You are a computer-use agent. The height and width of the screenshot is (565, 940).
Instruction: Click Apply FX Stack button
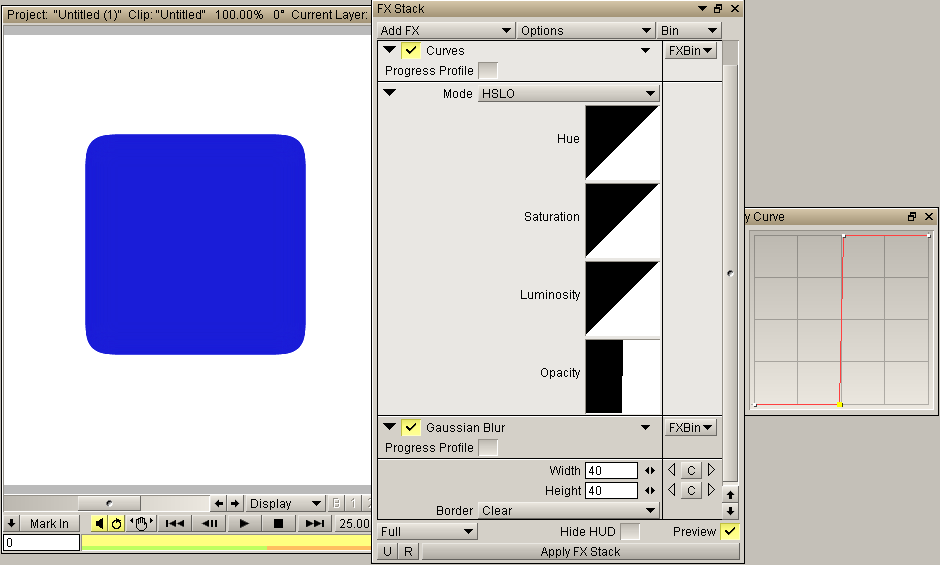580,552
